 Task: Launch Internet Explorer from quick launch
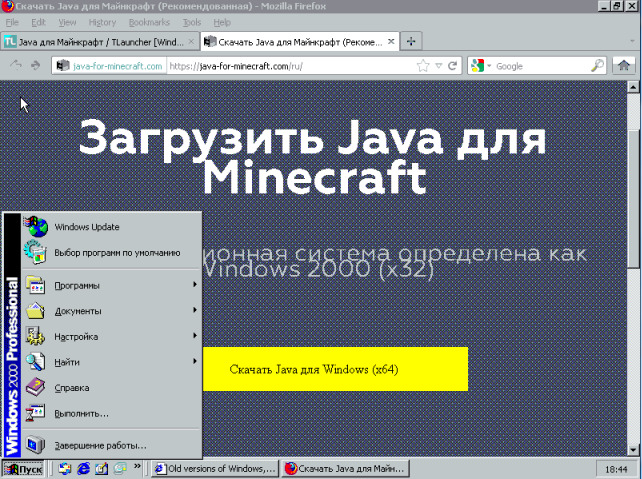(83, 468)
